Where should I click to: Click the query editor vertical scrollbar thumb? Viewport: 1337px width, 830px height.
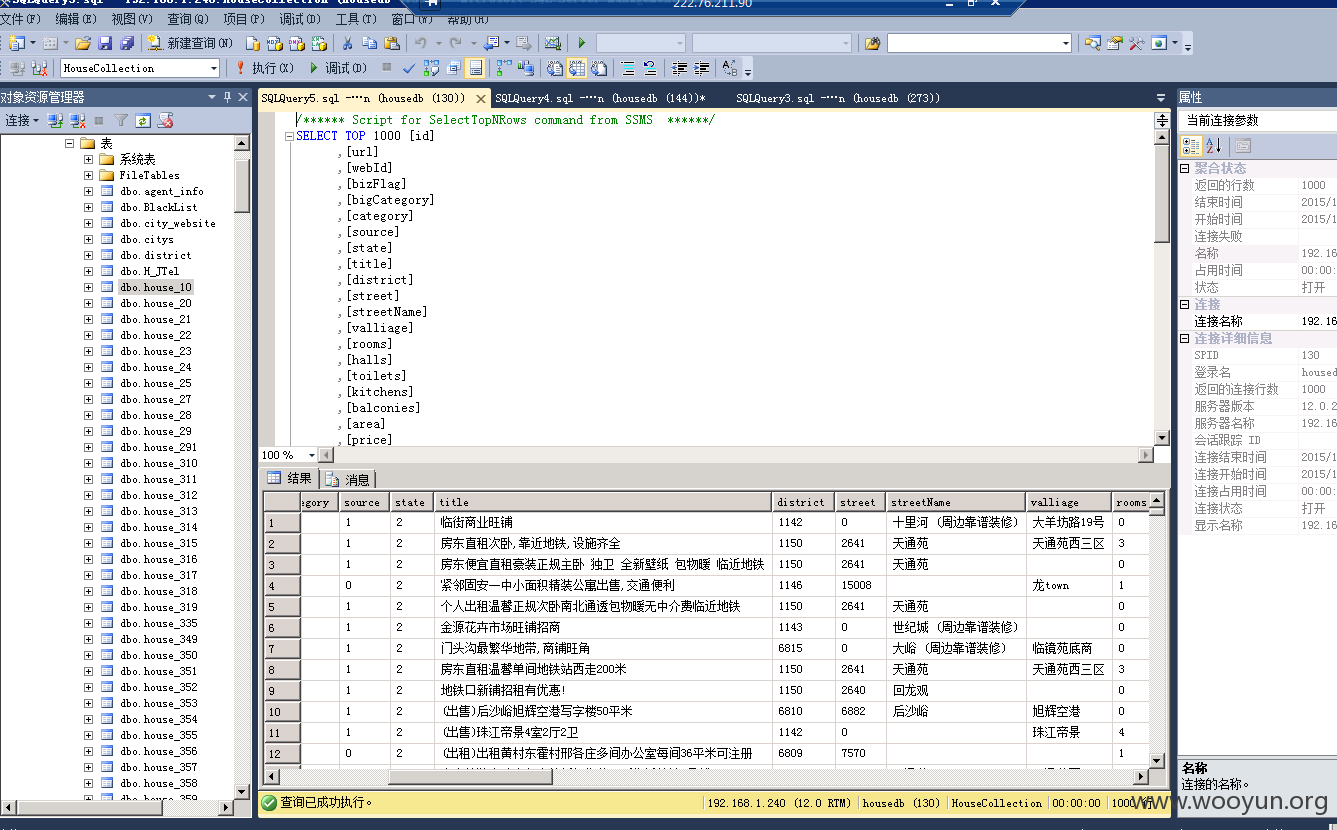(x=1161, y=192)
